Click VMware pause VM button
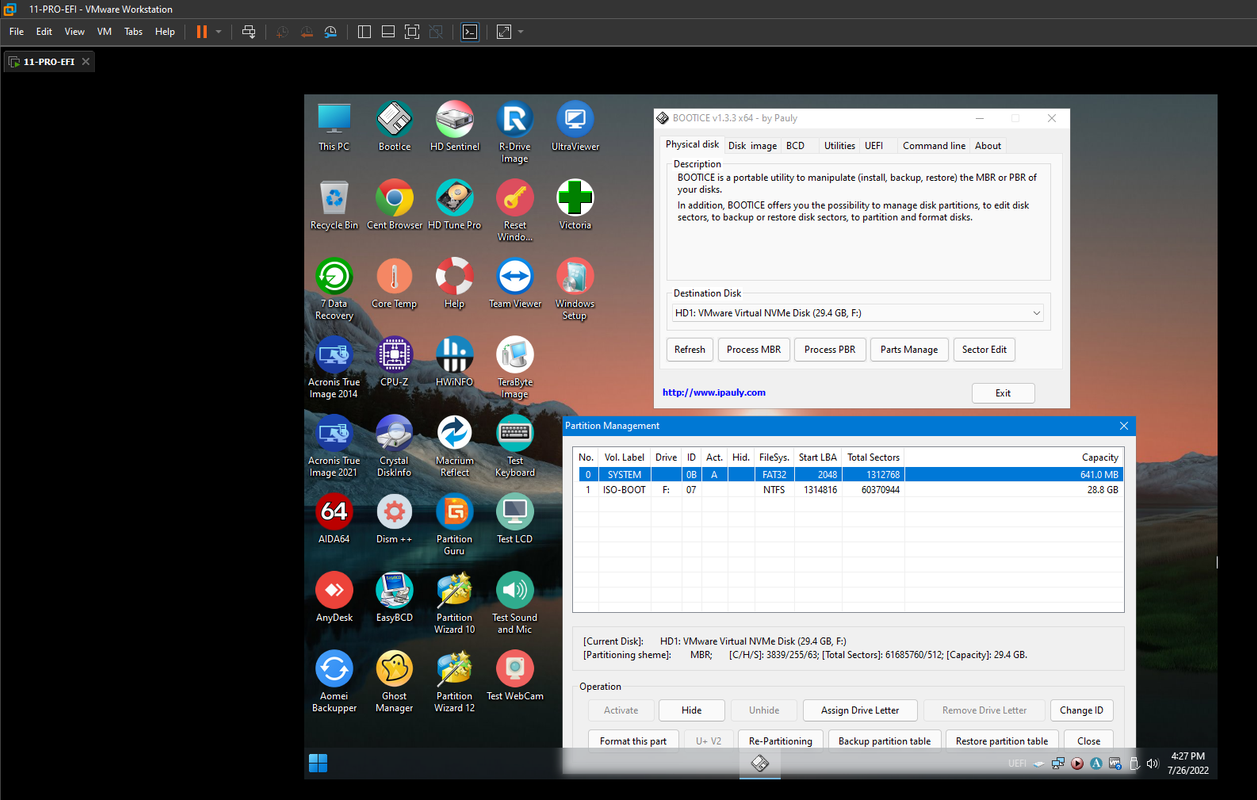The height and width of the screenshot is (800, 1257). coord(201,32)
